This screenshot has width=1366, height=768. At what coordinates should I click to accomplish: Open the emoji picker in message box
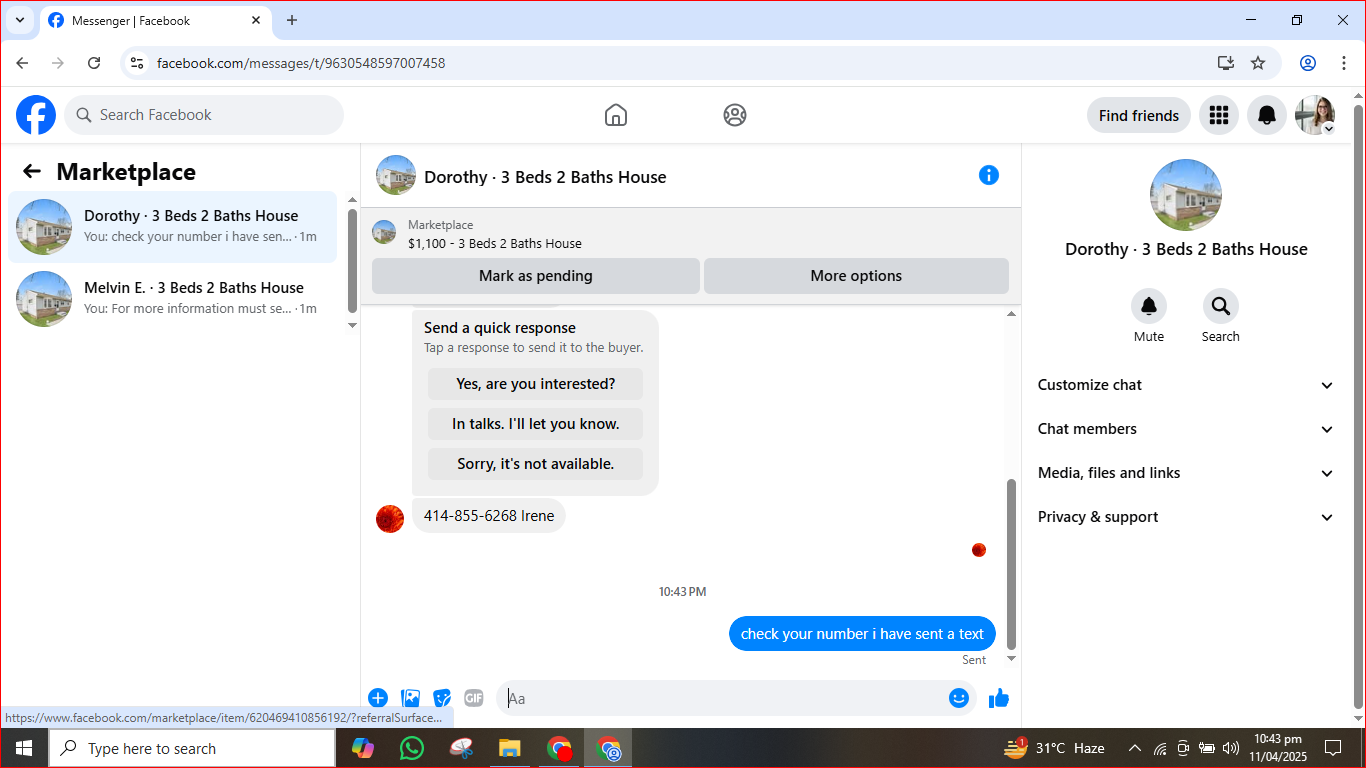(959, 698)
